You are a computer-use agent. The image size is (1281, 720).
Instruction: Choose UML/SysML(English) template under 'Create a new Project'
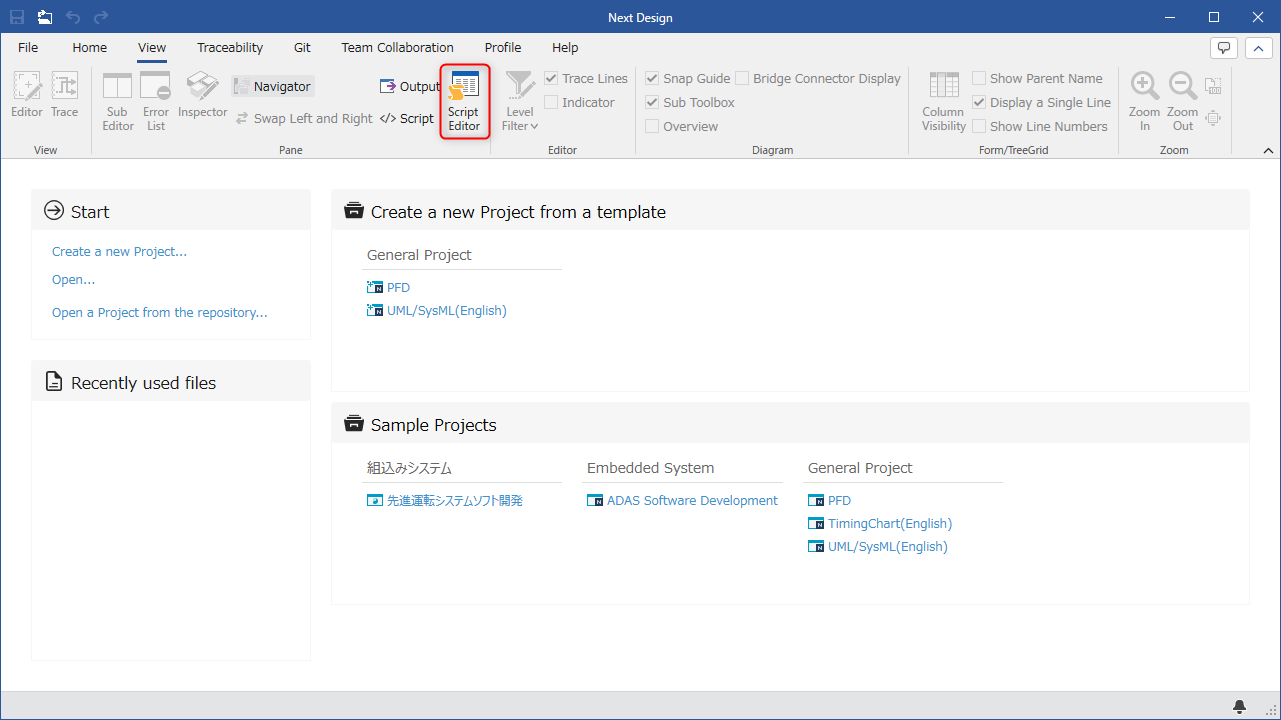[437, 311]
